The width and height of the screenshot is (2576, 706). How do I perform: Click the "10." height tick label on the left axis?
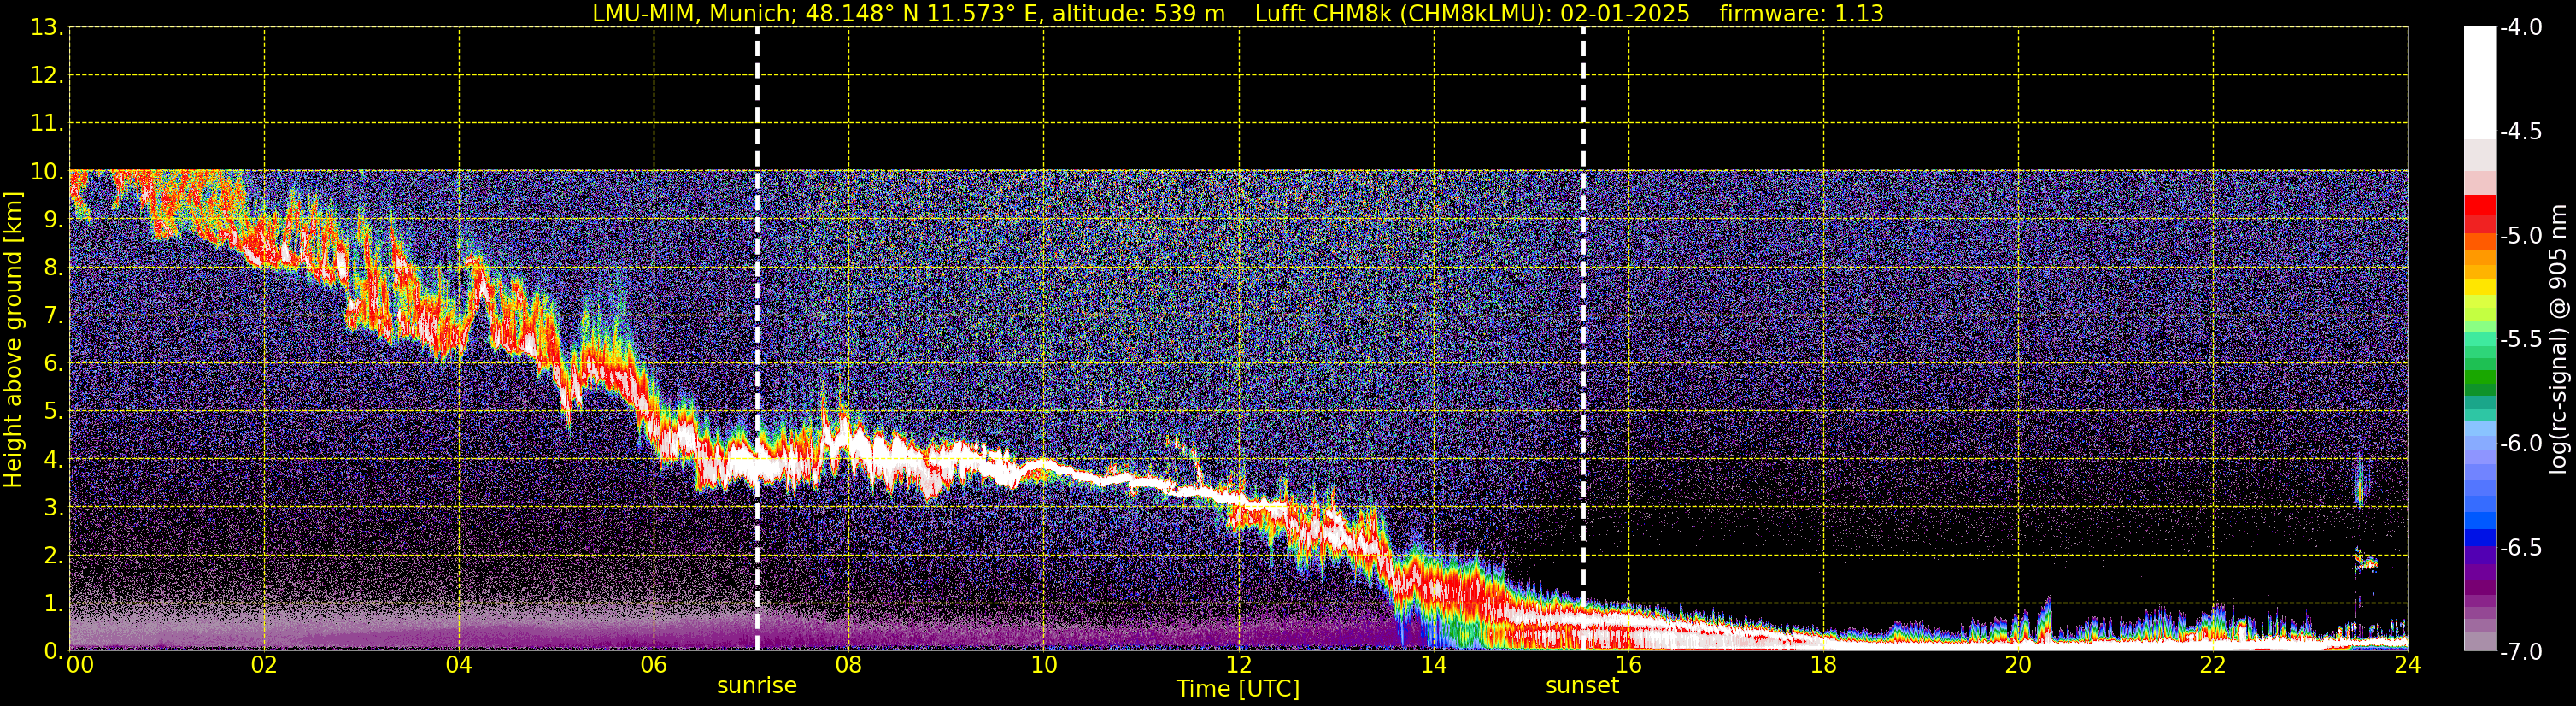point(47,172)
